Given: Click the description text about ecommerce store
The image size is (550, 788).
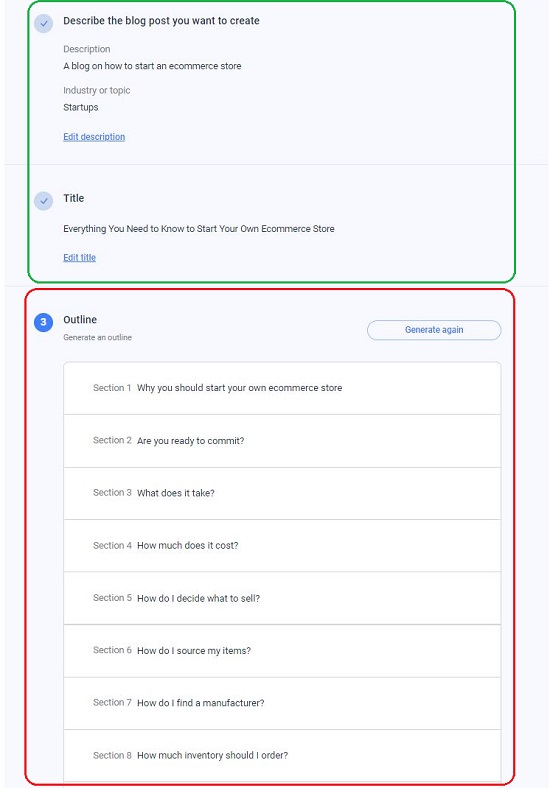Looking at the screenshot, I should 152,66.
